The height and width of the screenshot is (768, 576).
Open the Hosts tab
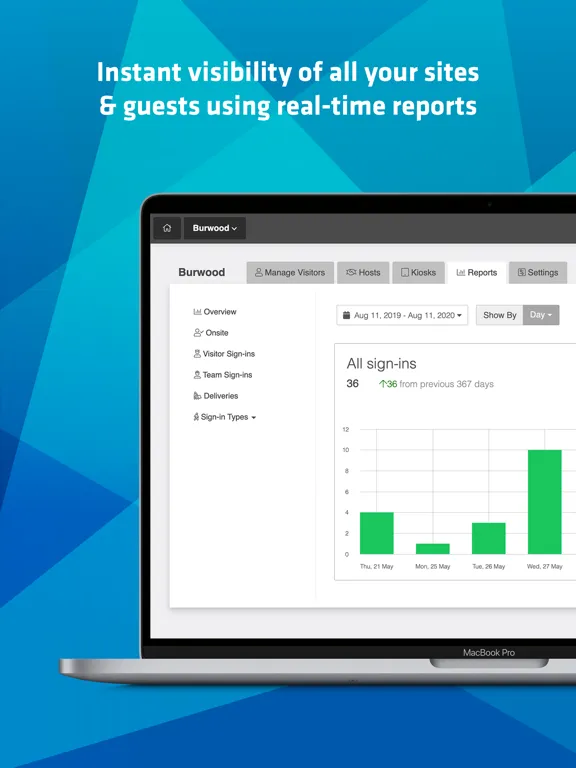pos(363,272)
